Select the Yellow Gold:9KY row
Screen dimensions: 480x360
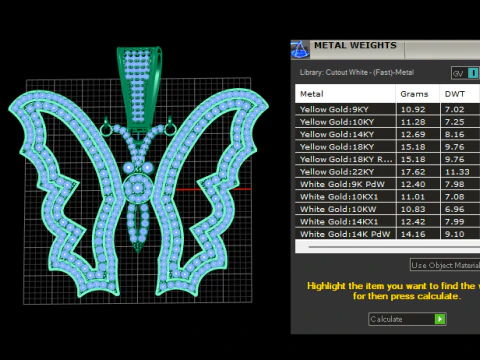(x=387, y=109)
